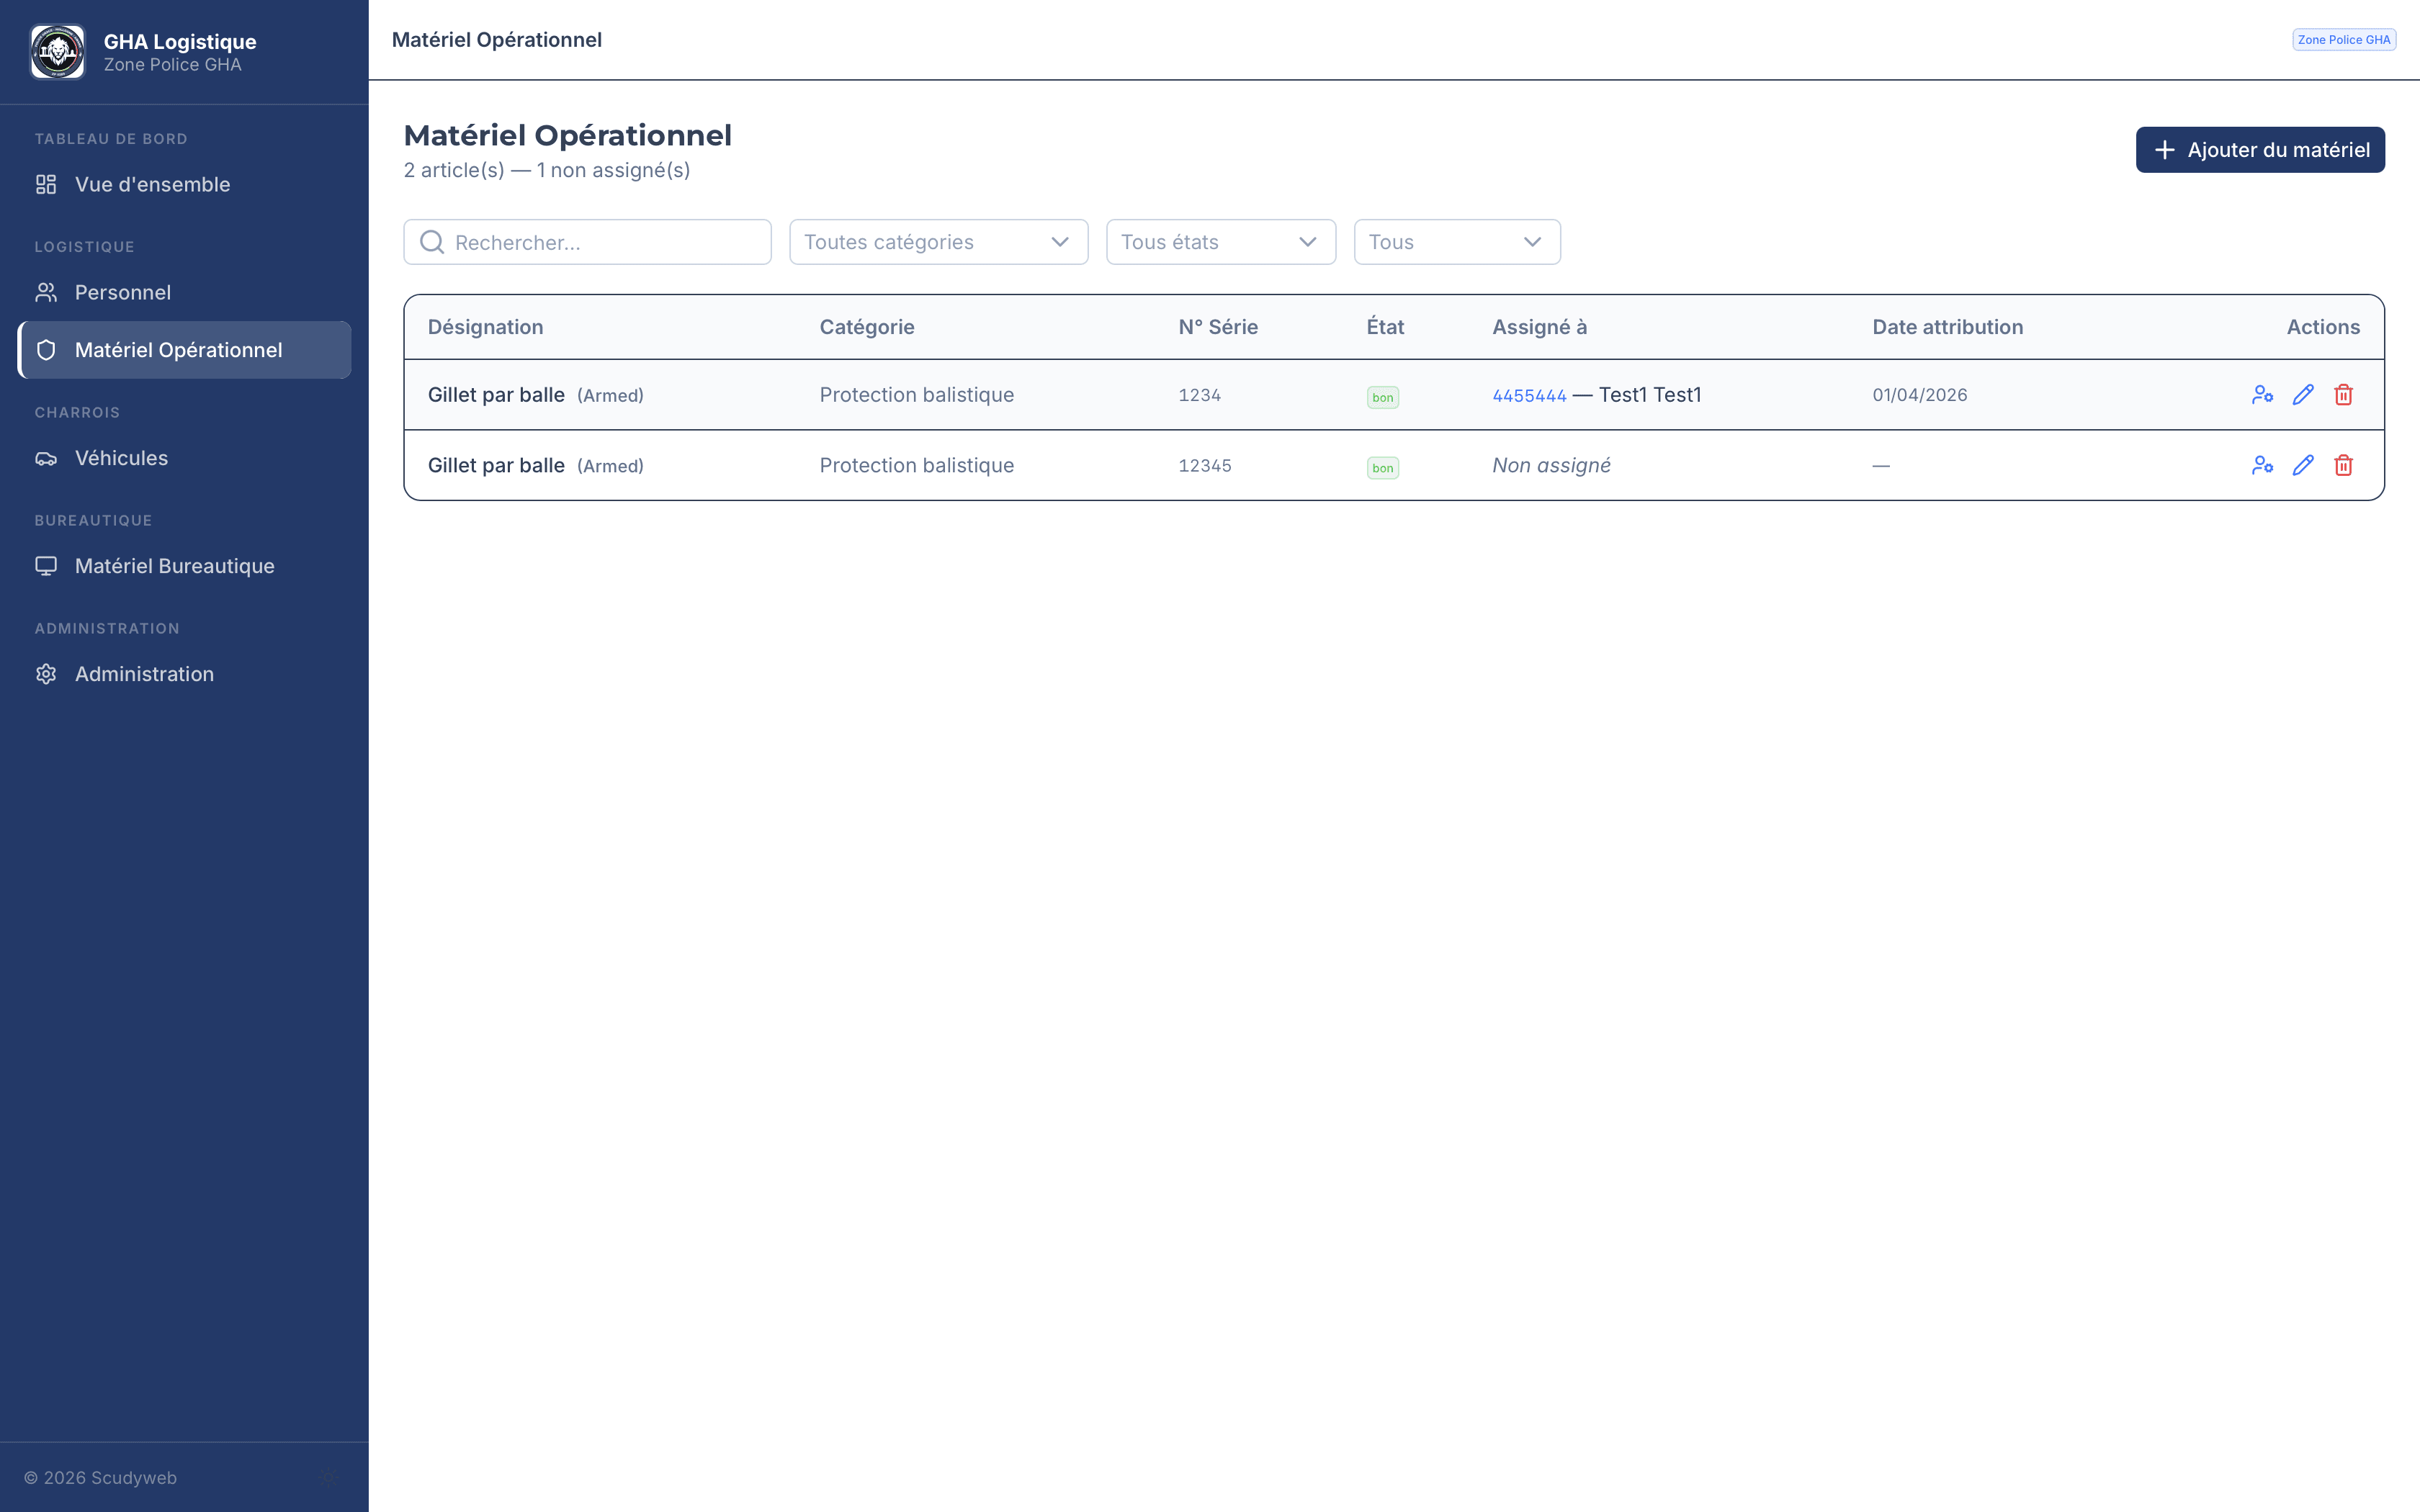The width and height of the screenshot is (2420, 1512).
Task: Go to Vue d'ensemble in sidebar
Action: 152,184
